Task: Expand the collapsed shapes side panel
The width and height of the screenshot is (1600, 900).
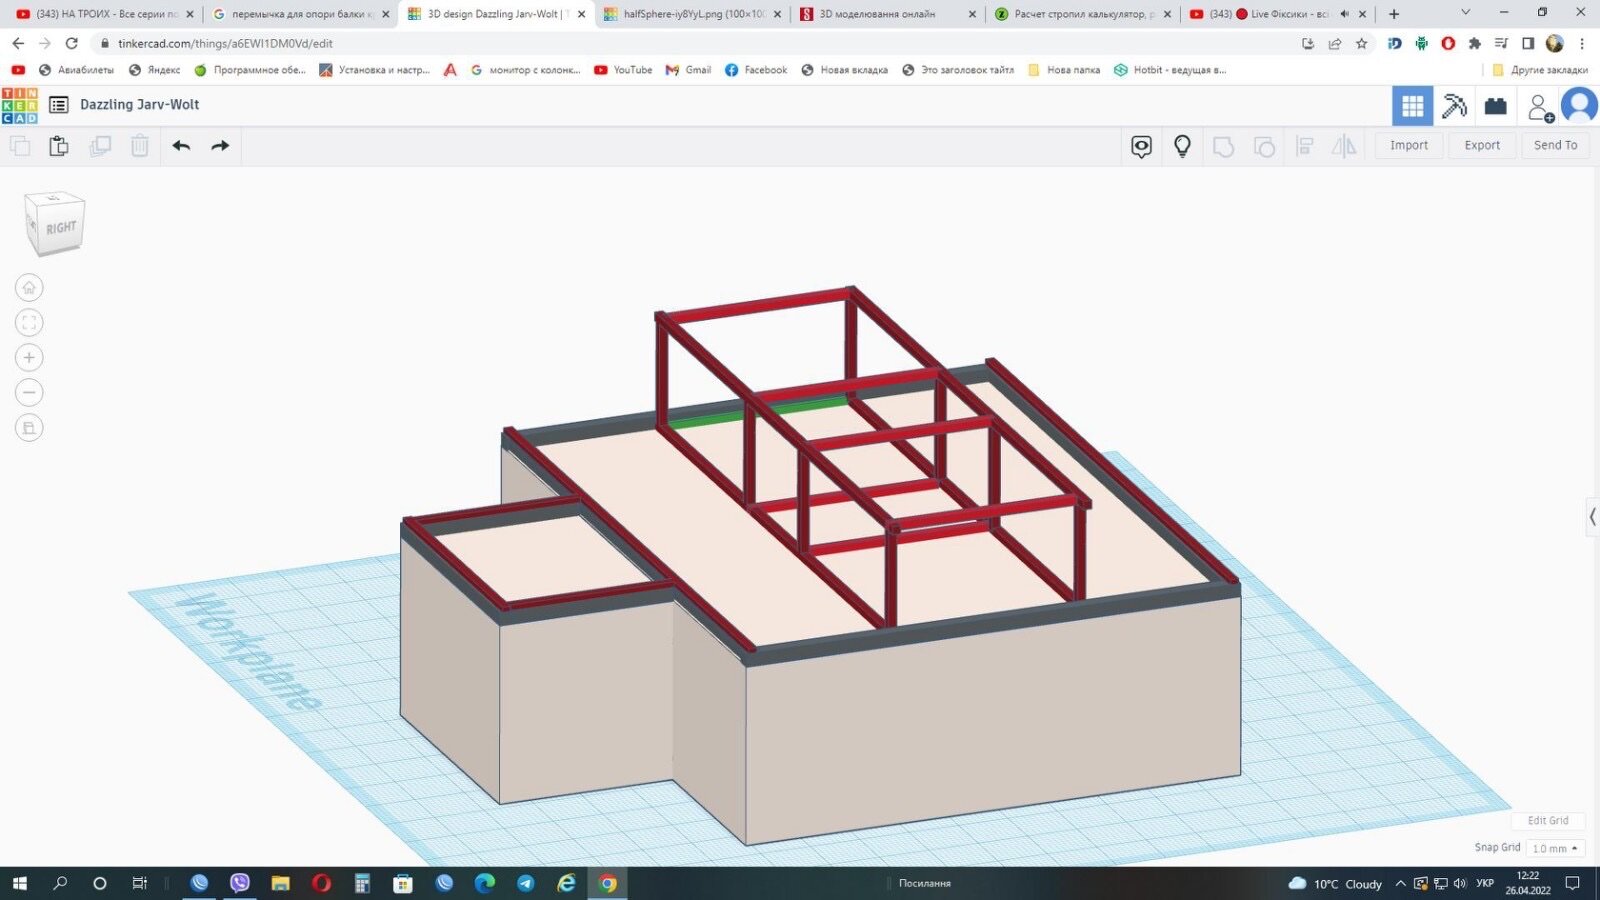Action: [1592, 517]
